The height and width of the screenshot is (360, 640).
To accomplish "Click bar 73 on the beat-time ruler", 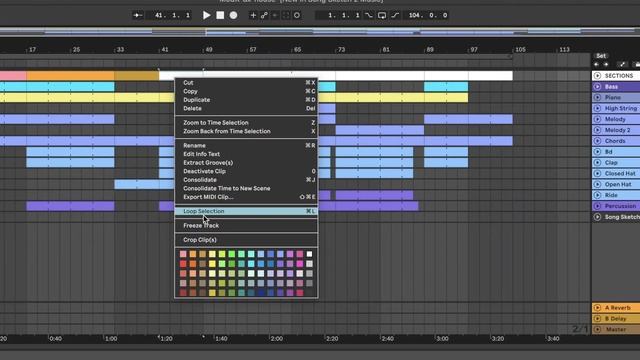I will (341, 49).
